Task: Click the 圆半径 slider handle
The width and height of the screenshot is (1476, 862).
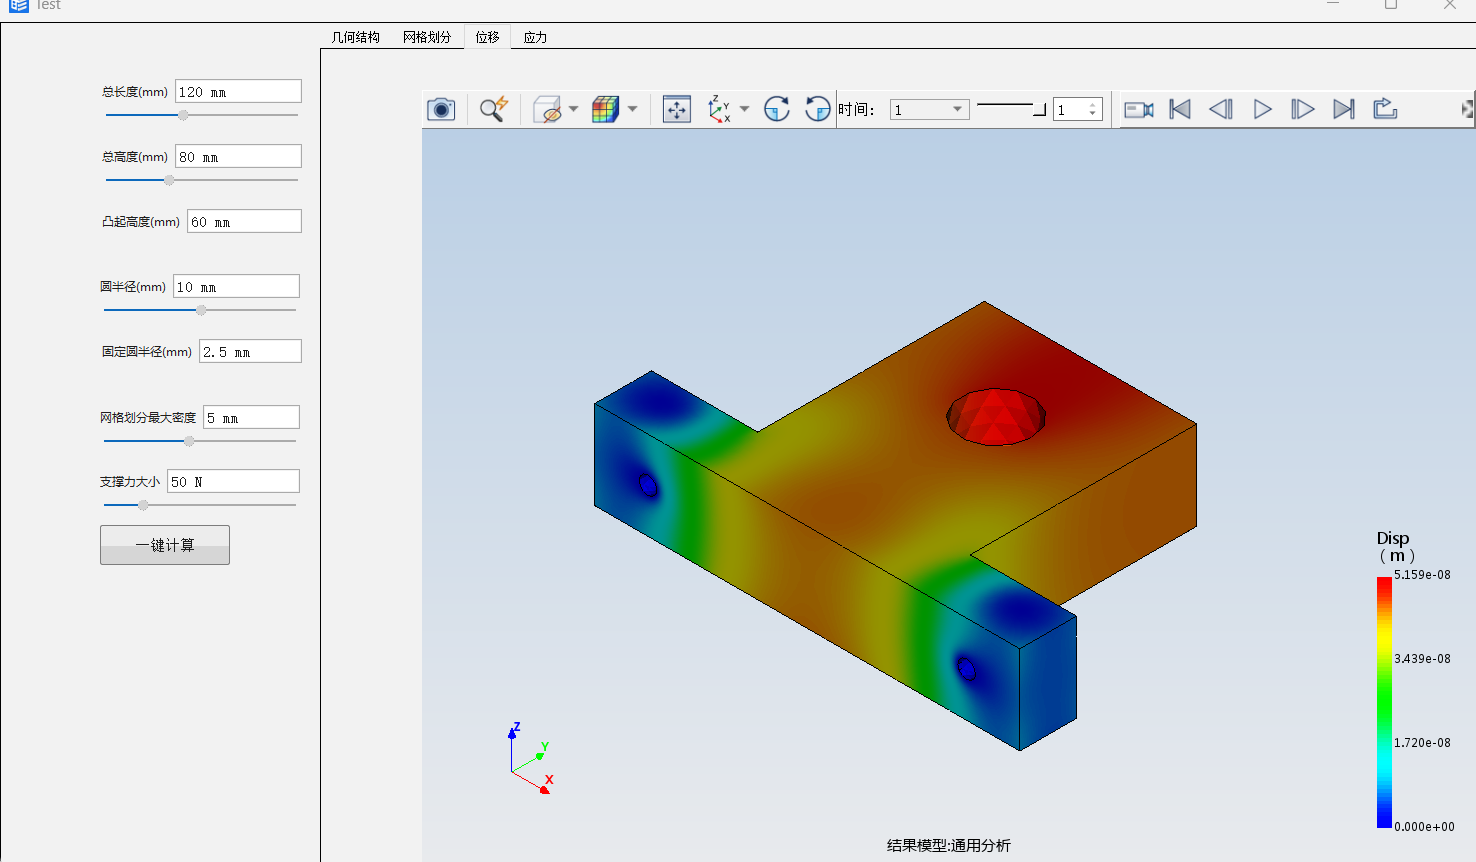Action: click(x=201, y=310)
